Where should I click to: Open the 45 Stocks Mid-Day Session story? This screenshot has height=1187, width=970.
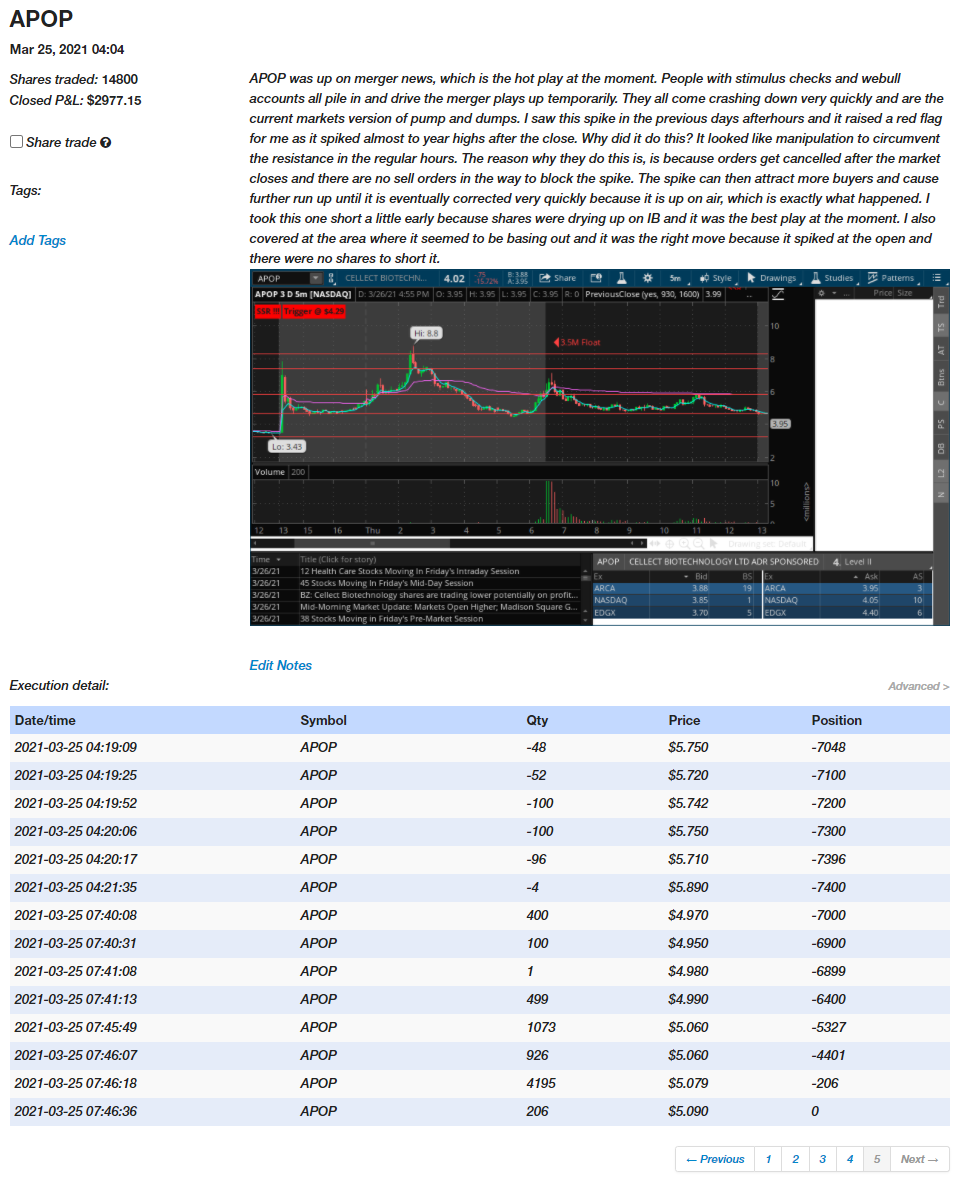click(x=386, y=583)
